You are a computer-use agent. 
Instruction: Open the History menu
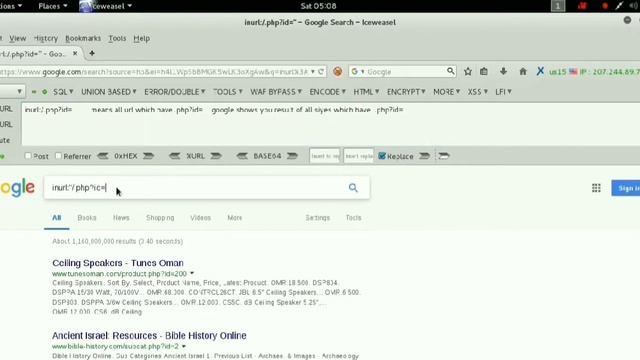(46, 38)
